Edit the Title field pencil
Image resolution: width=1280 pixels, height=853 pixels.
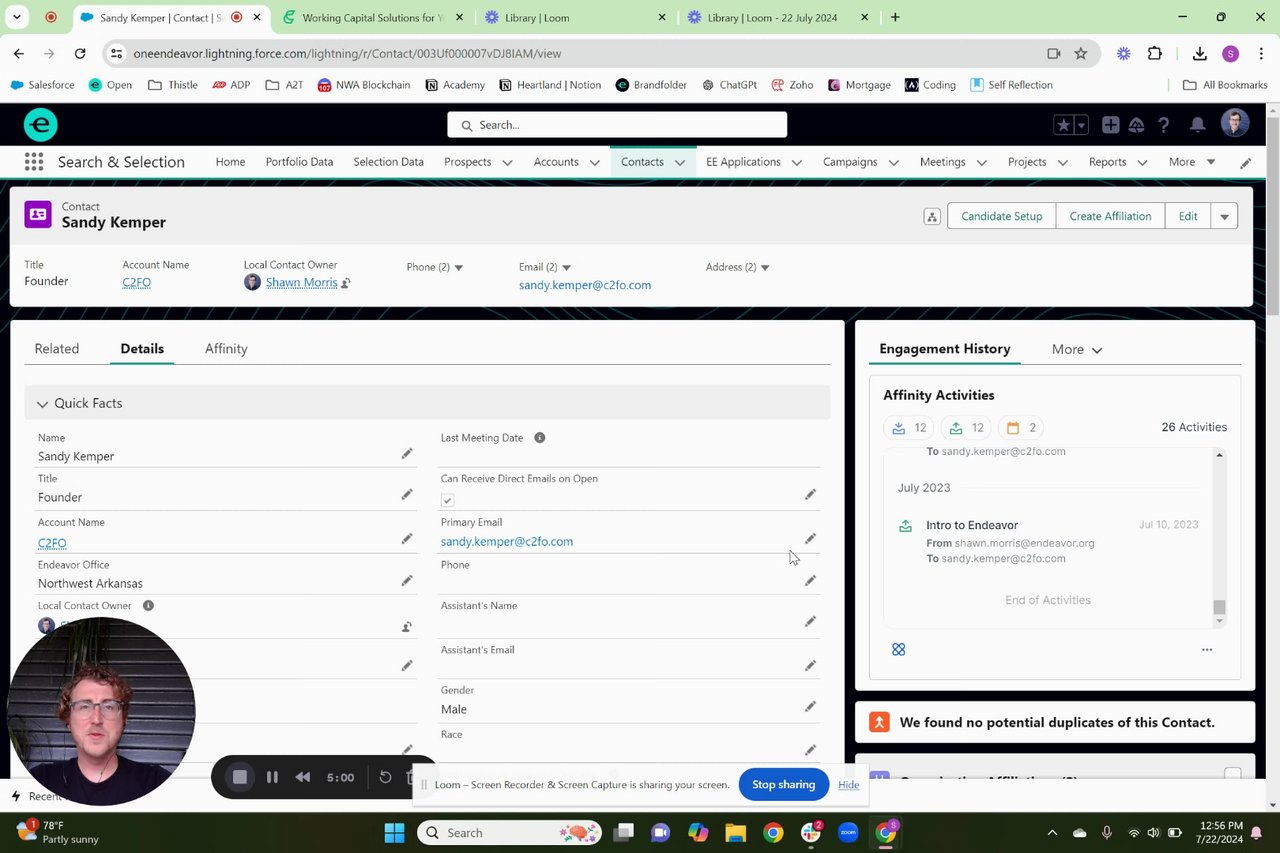(407, 495)
